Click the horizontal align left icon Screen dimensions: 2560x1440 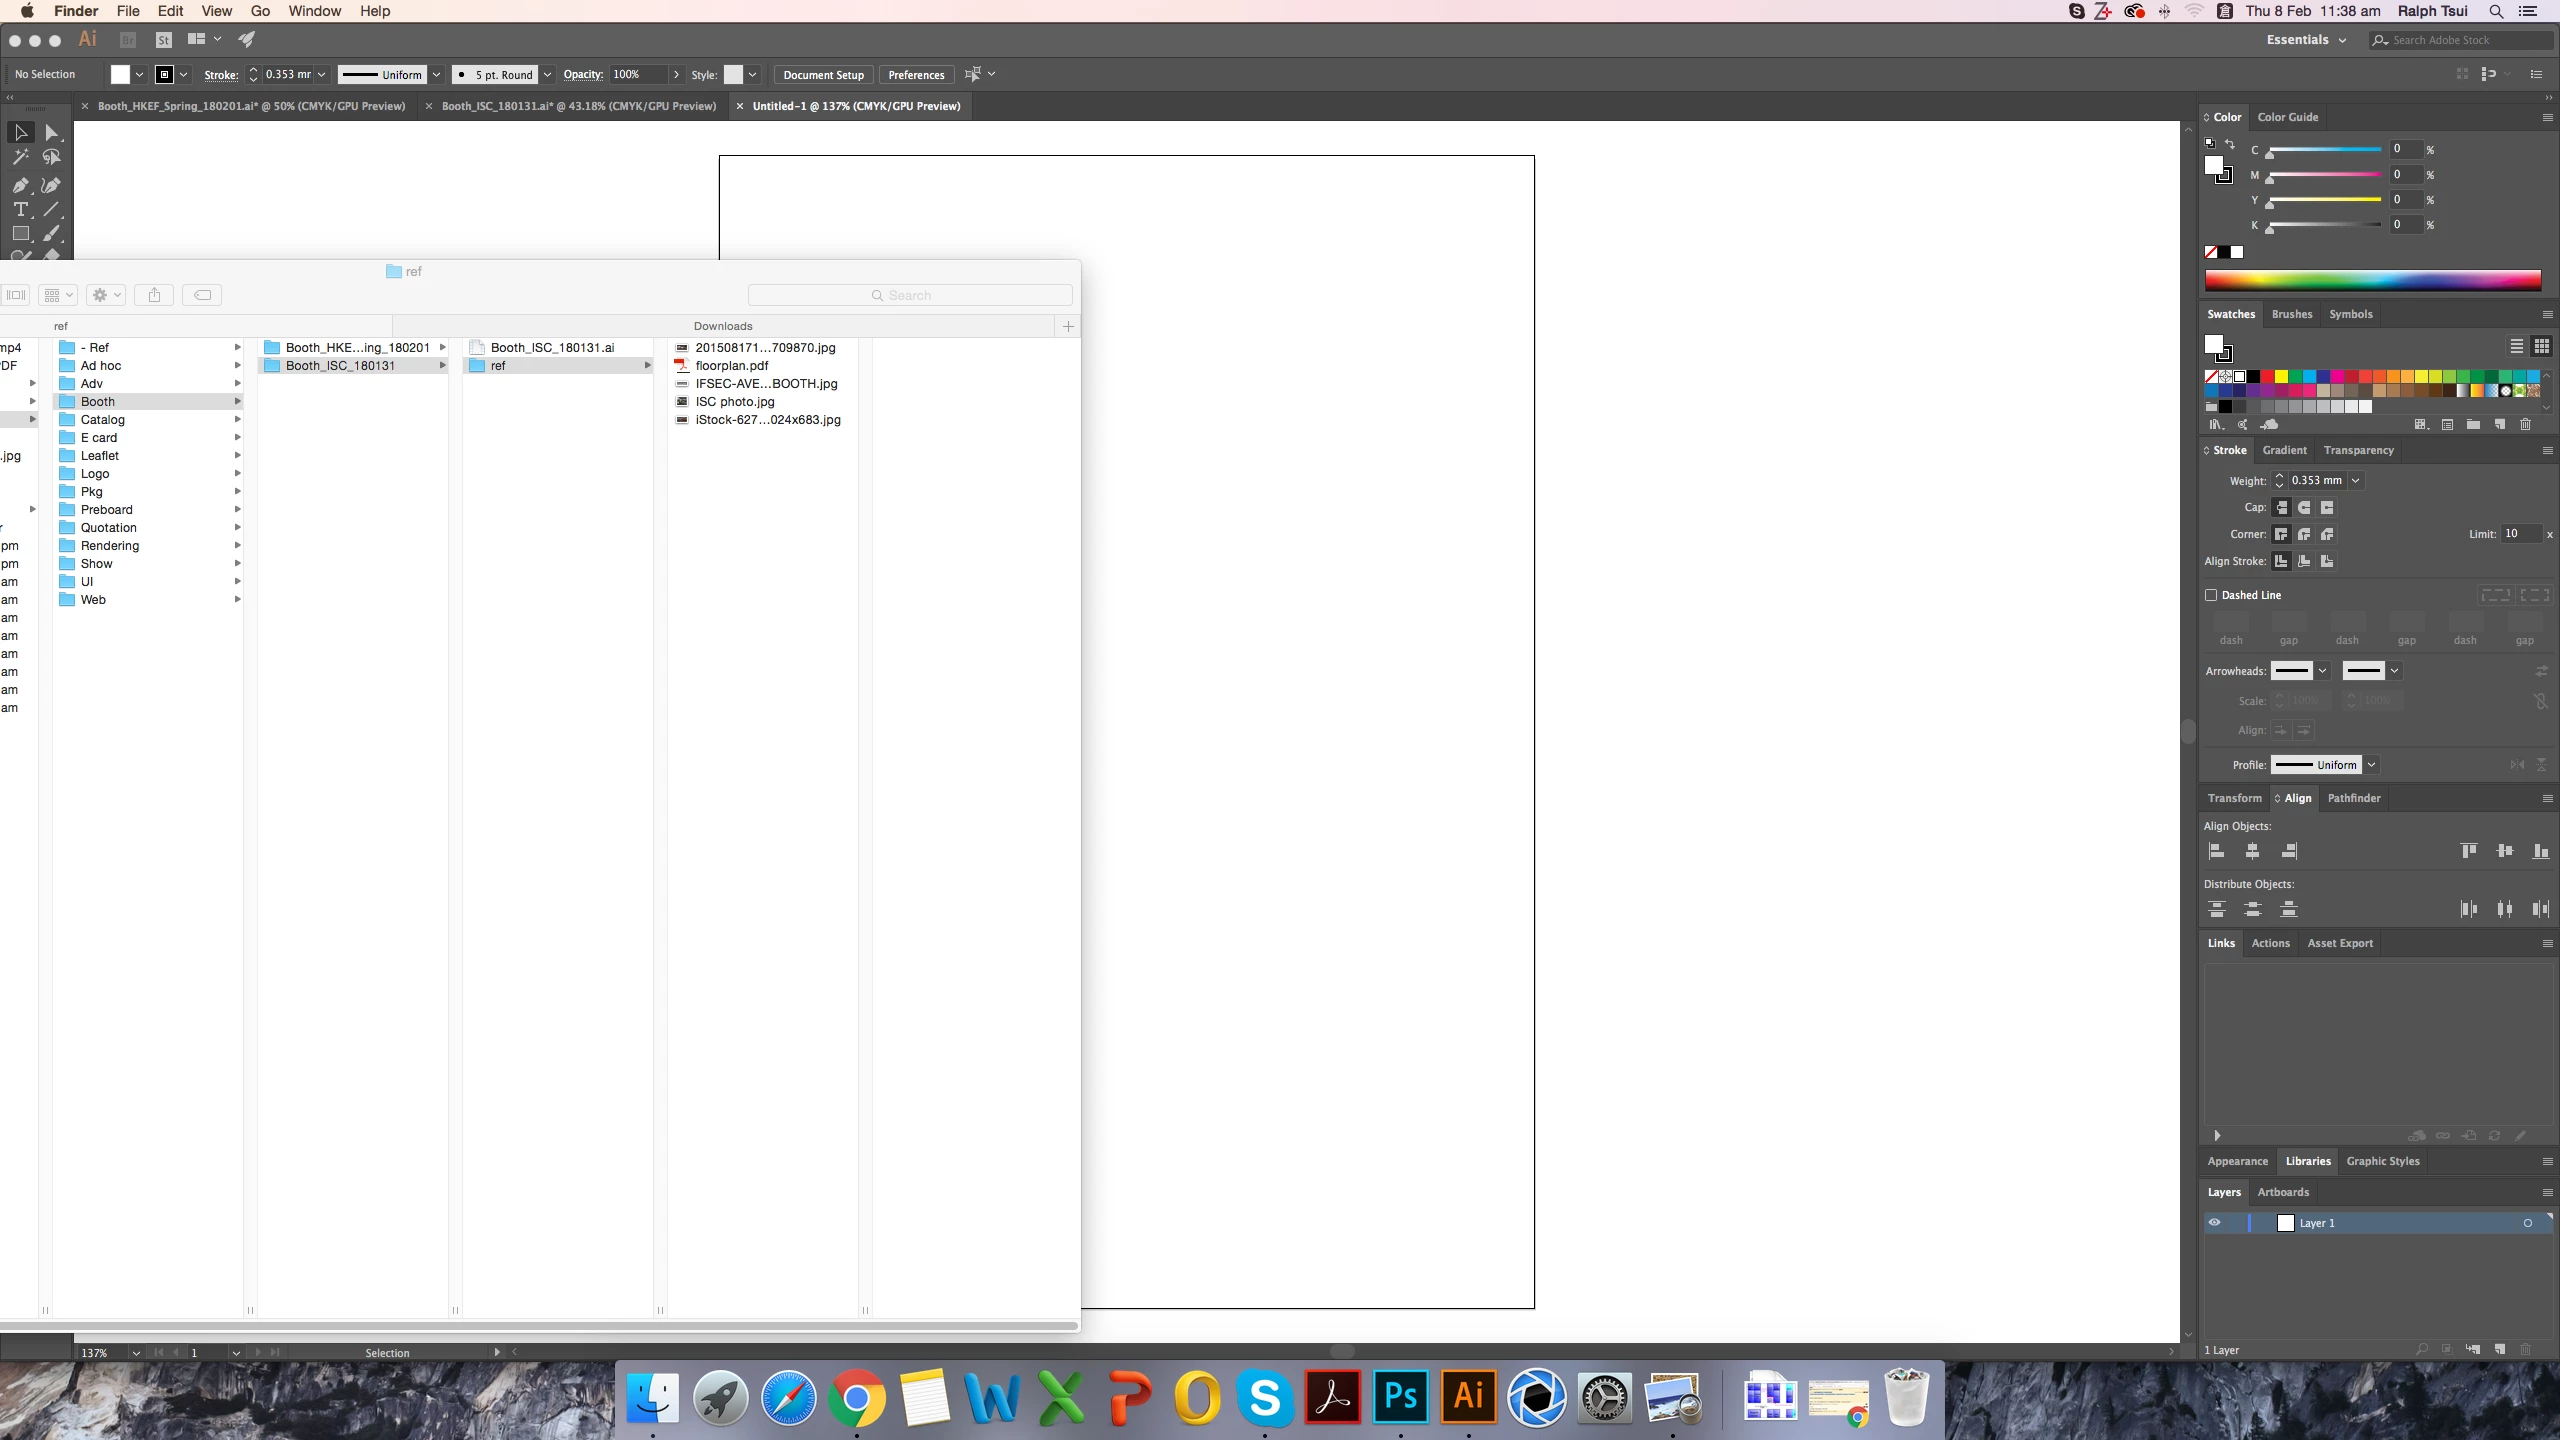[x=2216, y=851]
